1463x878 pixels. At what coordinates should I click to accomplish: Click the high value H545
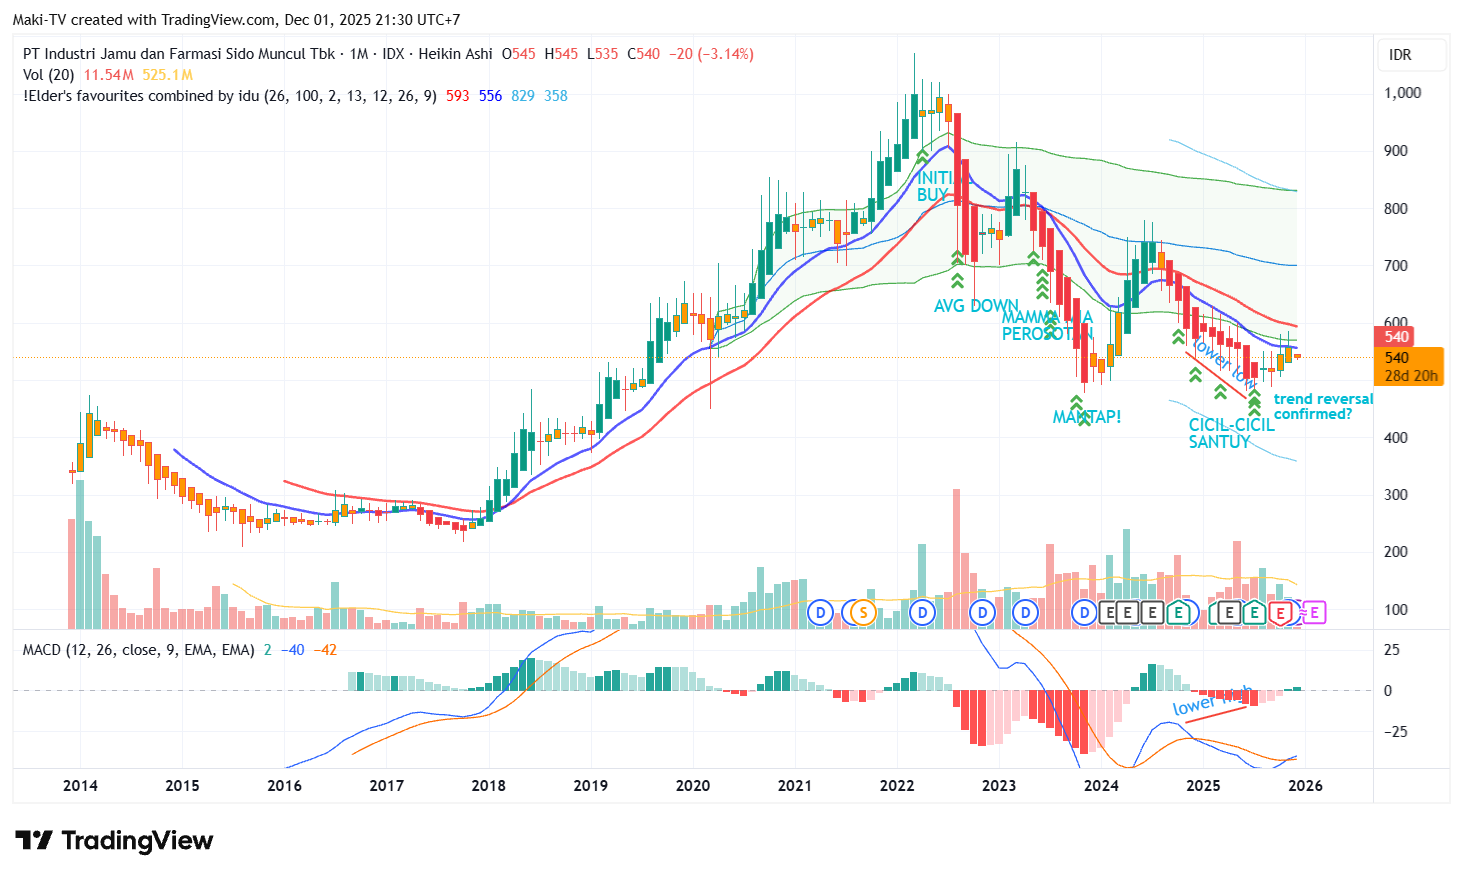click(x=561, y=54)
